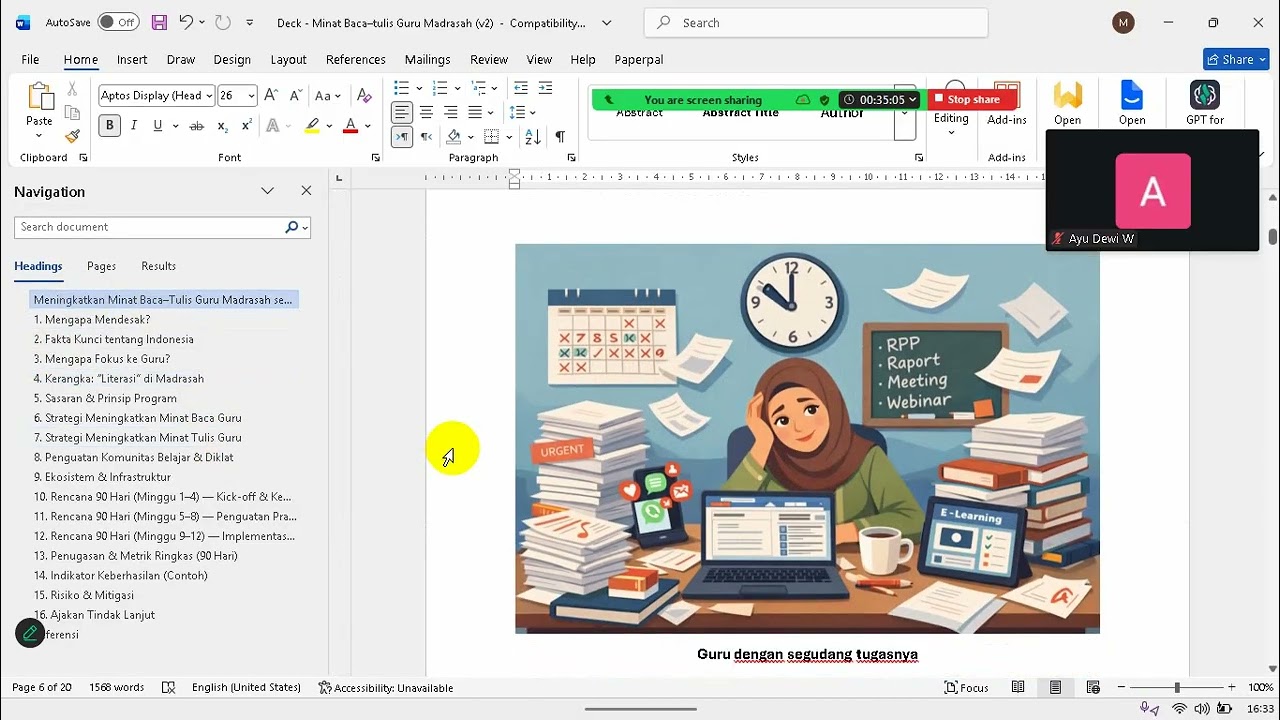Center align the paragraph
The width and height of the screenshot is (1280, 720).
[x=426, y=113]
